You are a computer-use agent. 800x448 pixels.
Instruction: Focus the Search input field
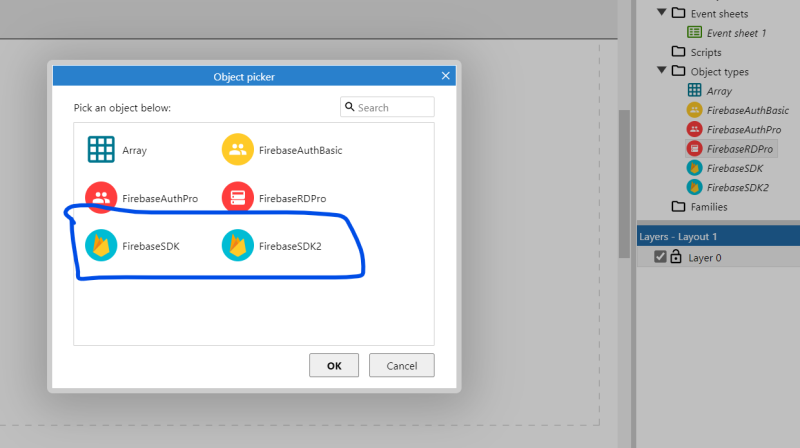[x=388, y=107]
